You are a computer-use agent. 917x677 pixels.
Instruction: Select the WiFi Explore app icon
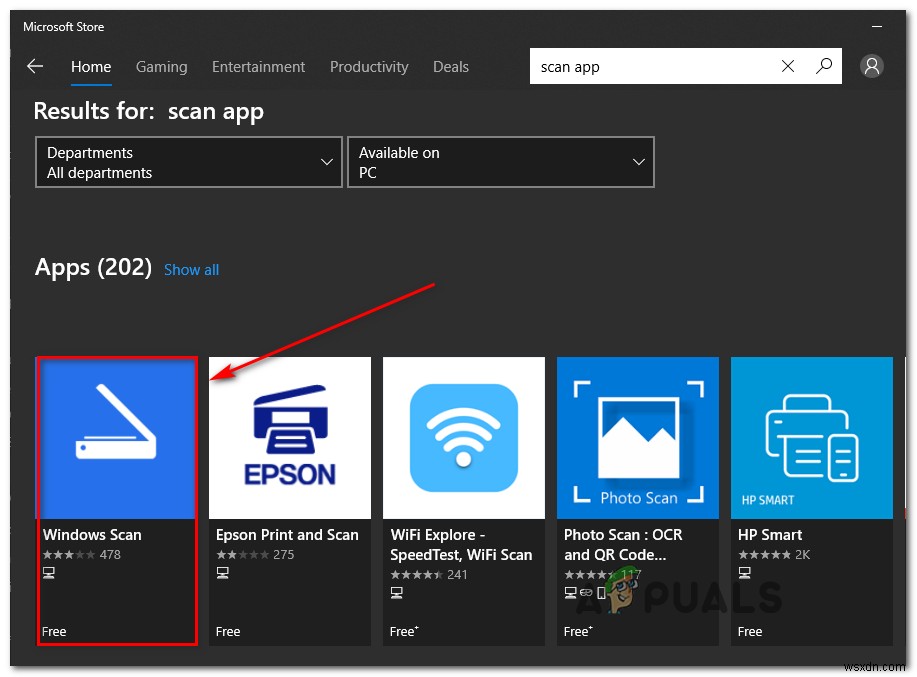tap(464, 438)
